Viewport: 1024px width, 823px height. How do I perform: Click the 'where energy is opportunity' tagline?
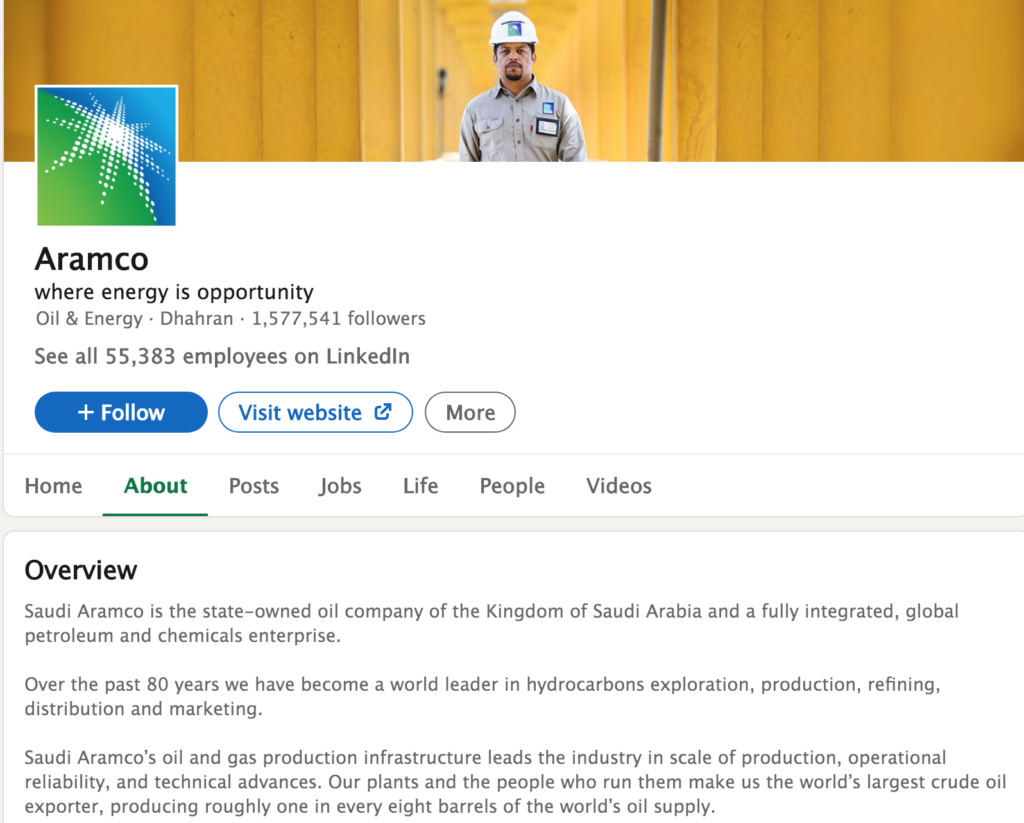click(174, 292)
